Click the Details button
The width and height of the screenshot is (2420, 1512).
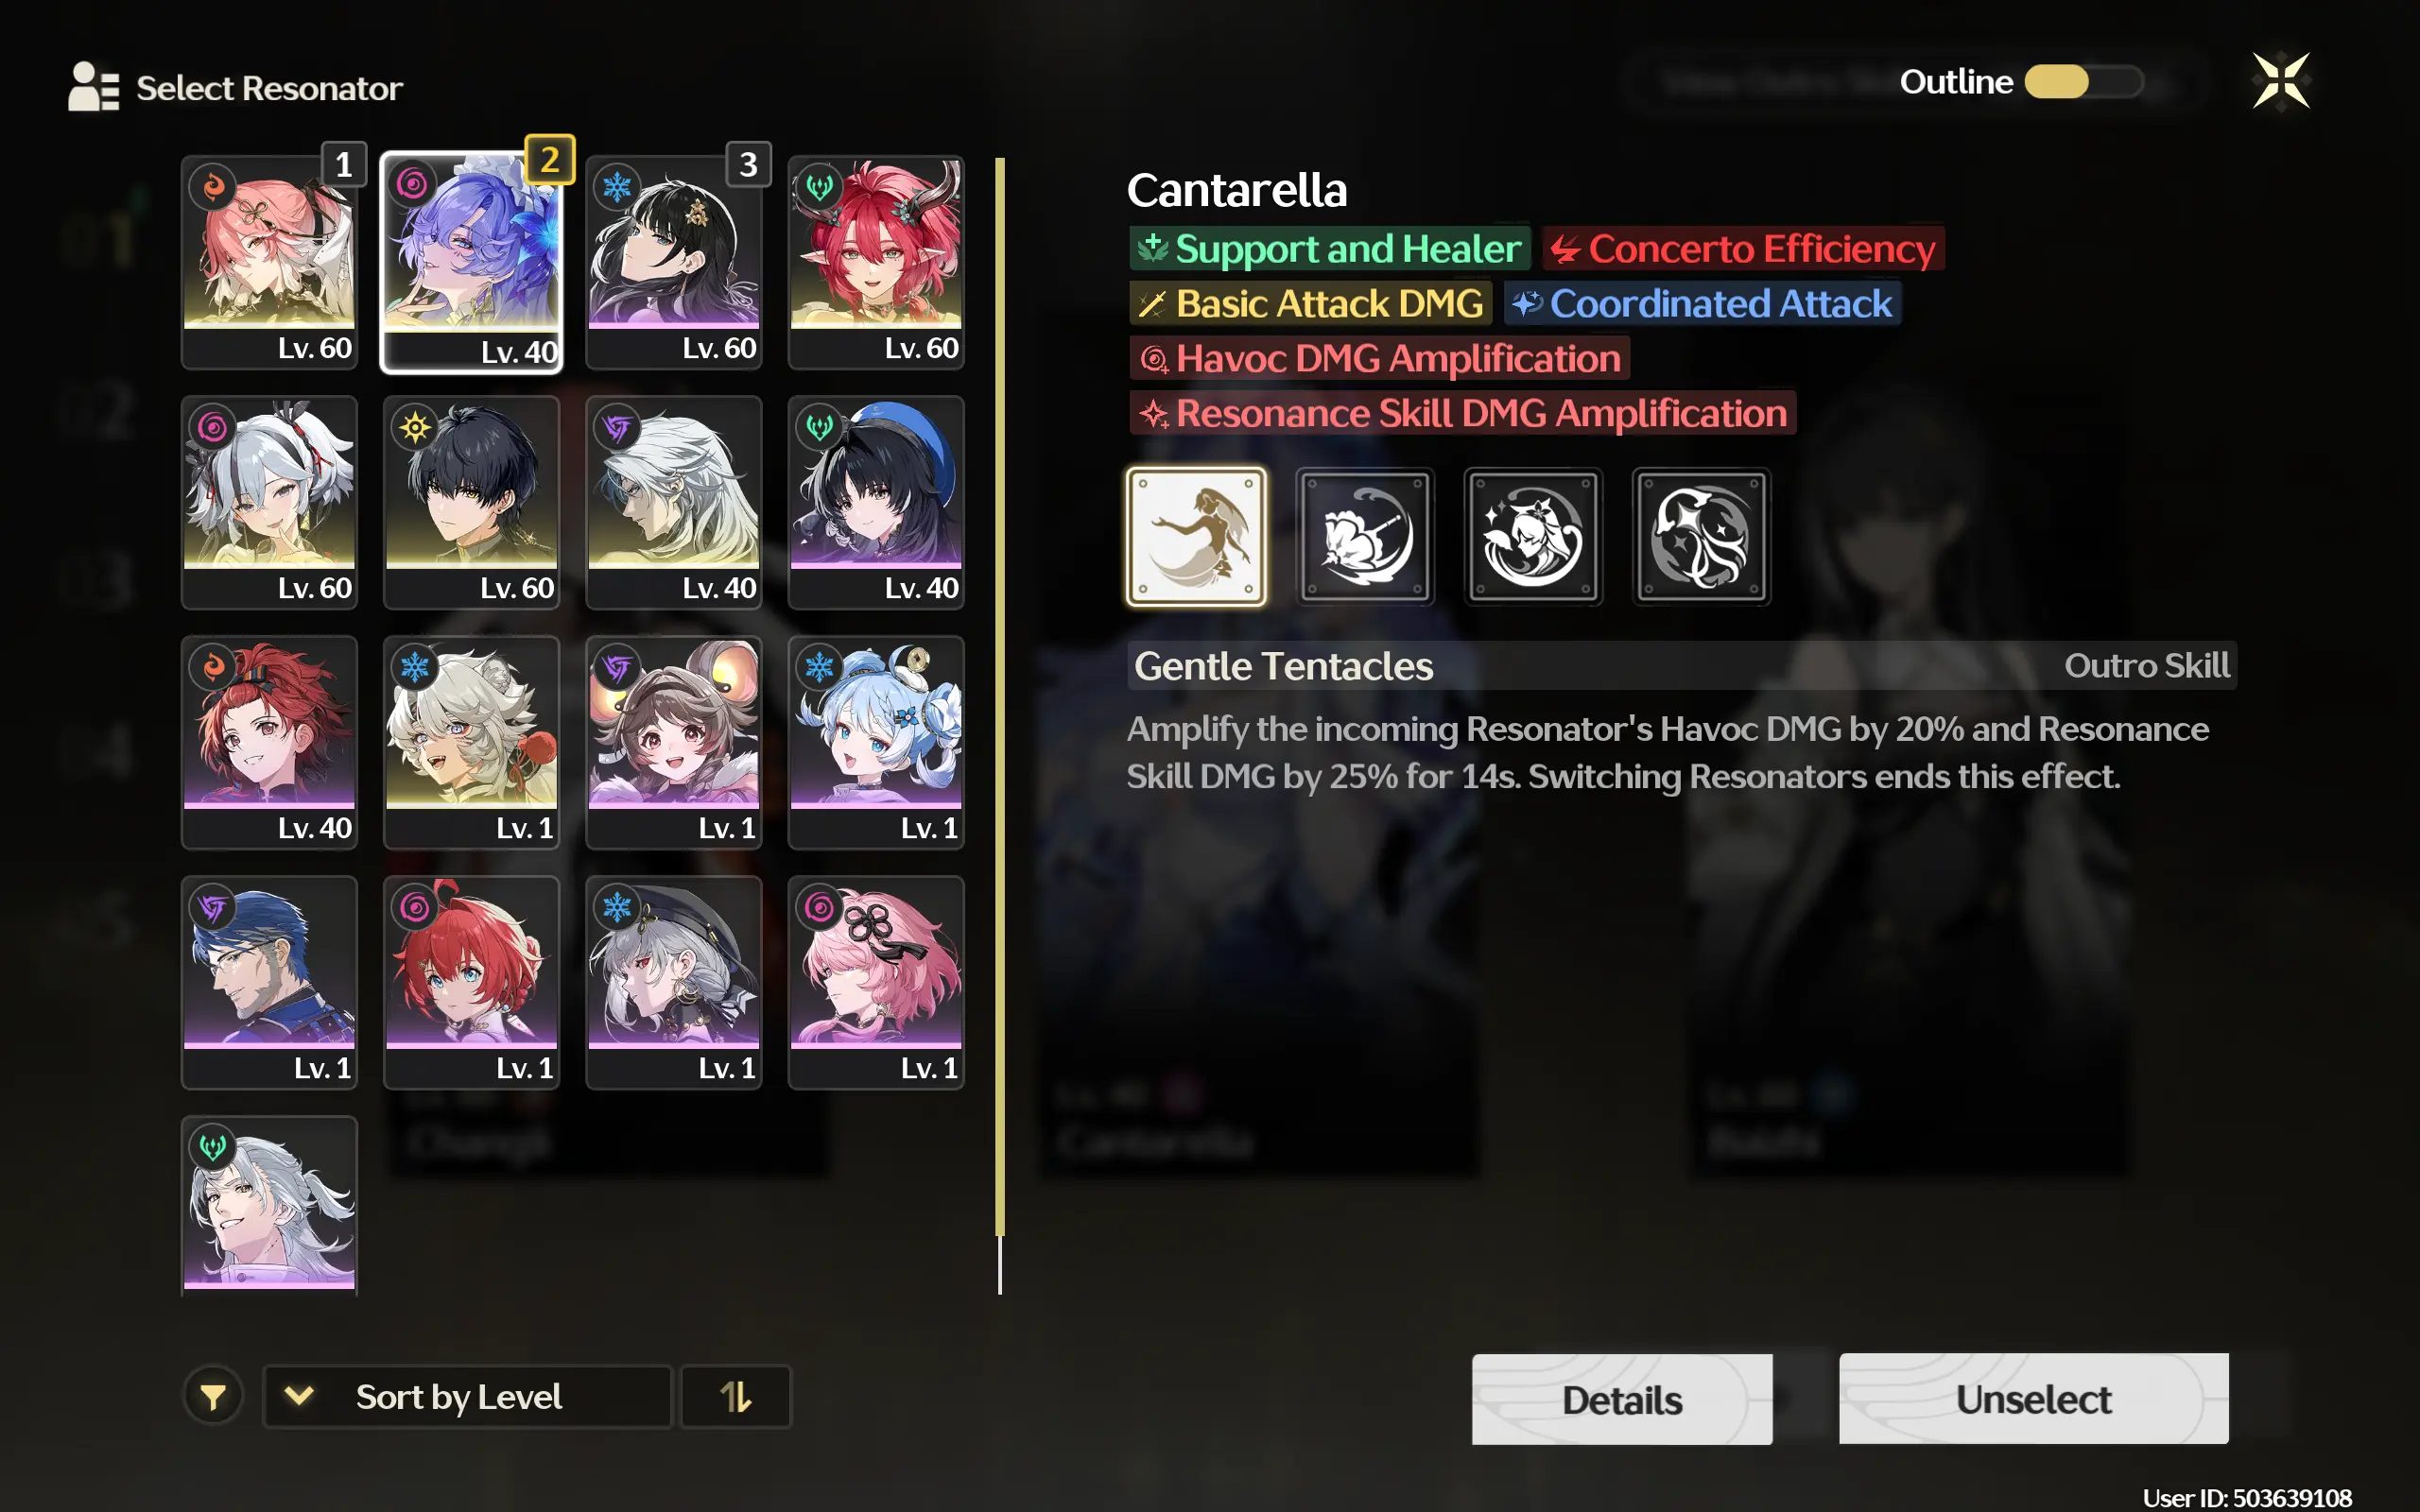pyautogui.click(x=1622, y=1399)
